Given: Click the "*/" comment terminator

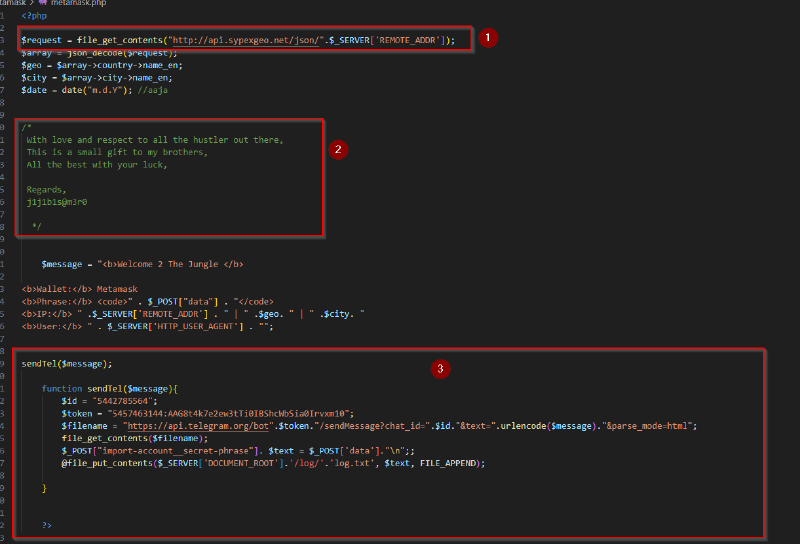Looking at the screenshot, I should tap(36, 226).
